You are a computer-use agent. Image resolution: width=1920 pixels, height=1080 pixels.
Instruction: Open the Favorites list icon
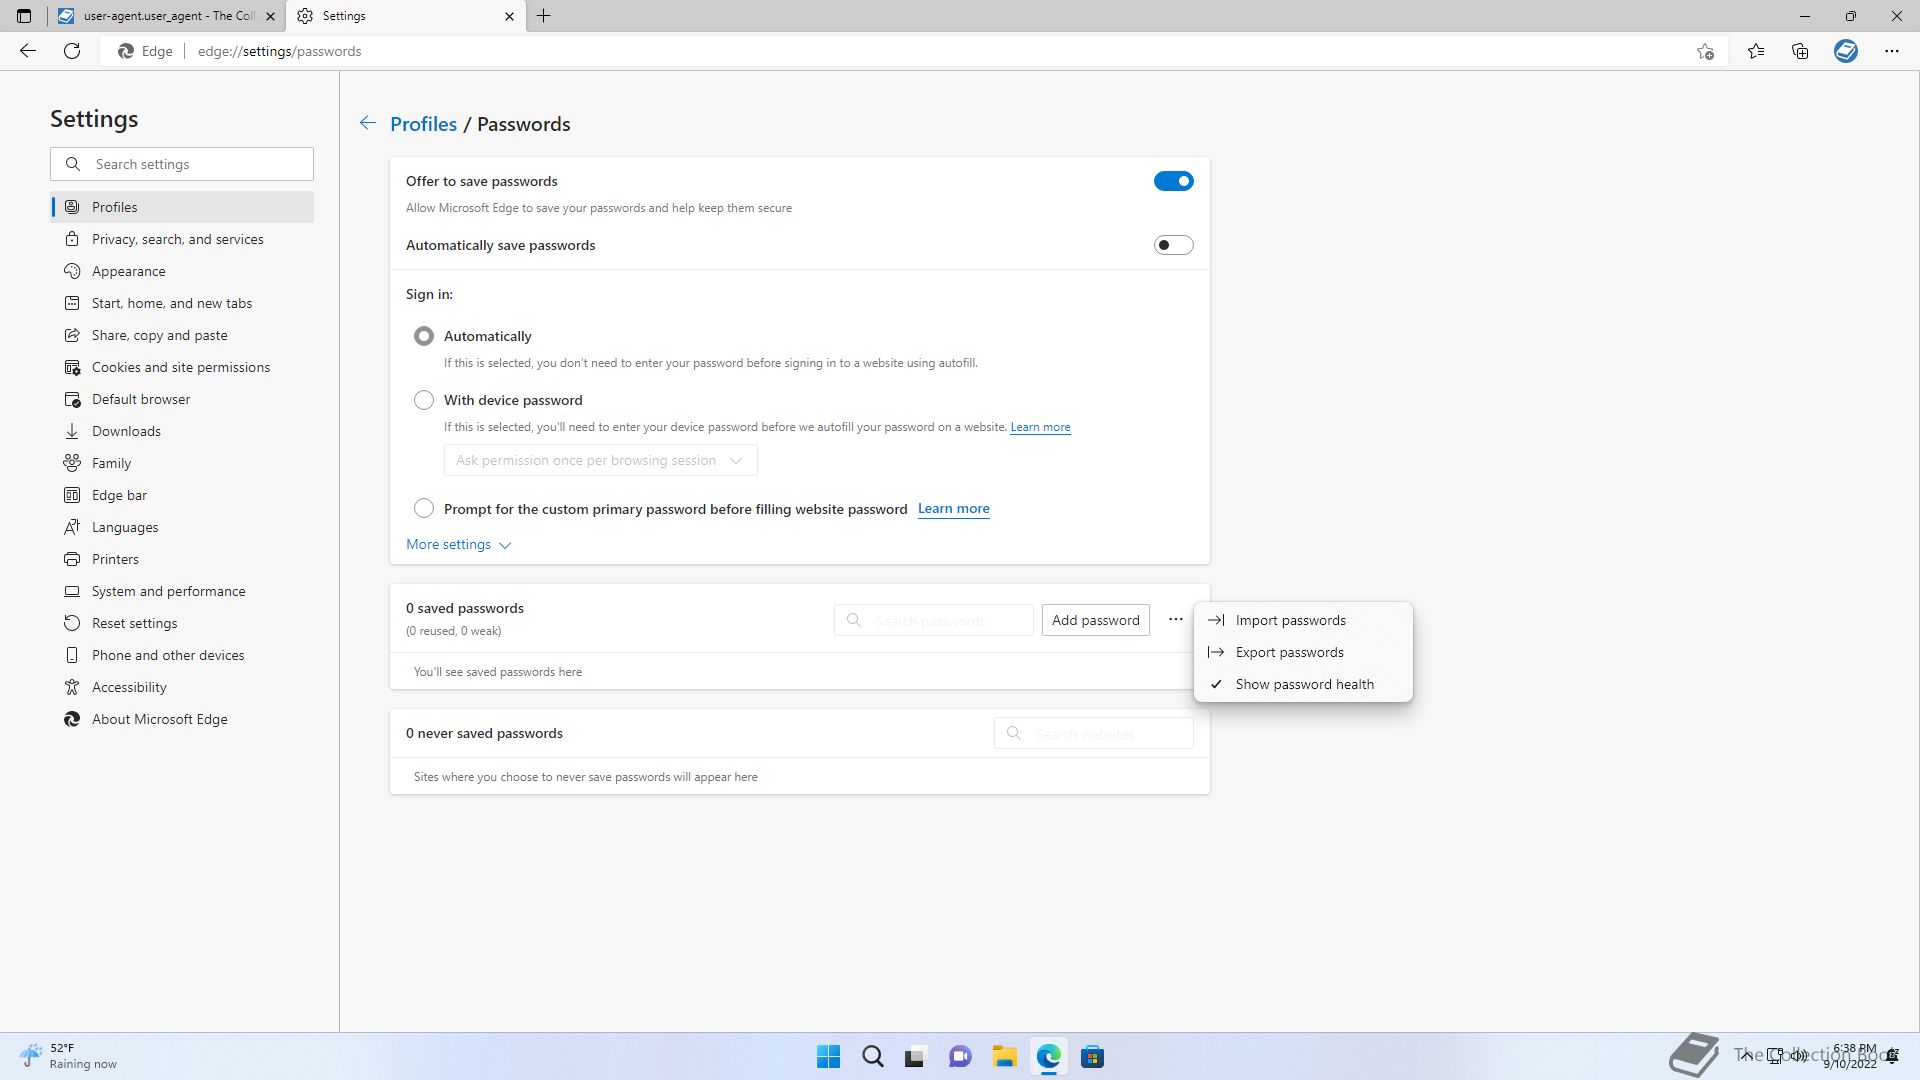(x=1756, y=51)
